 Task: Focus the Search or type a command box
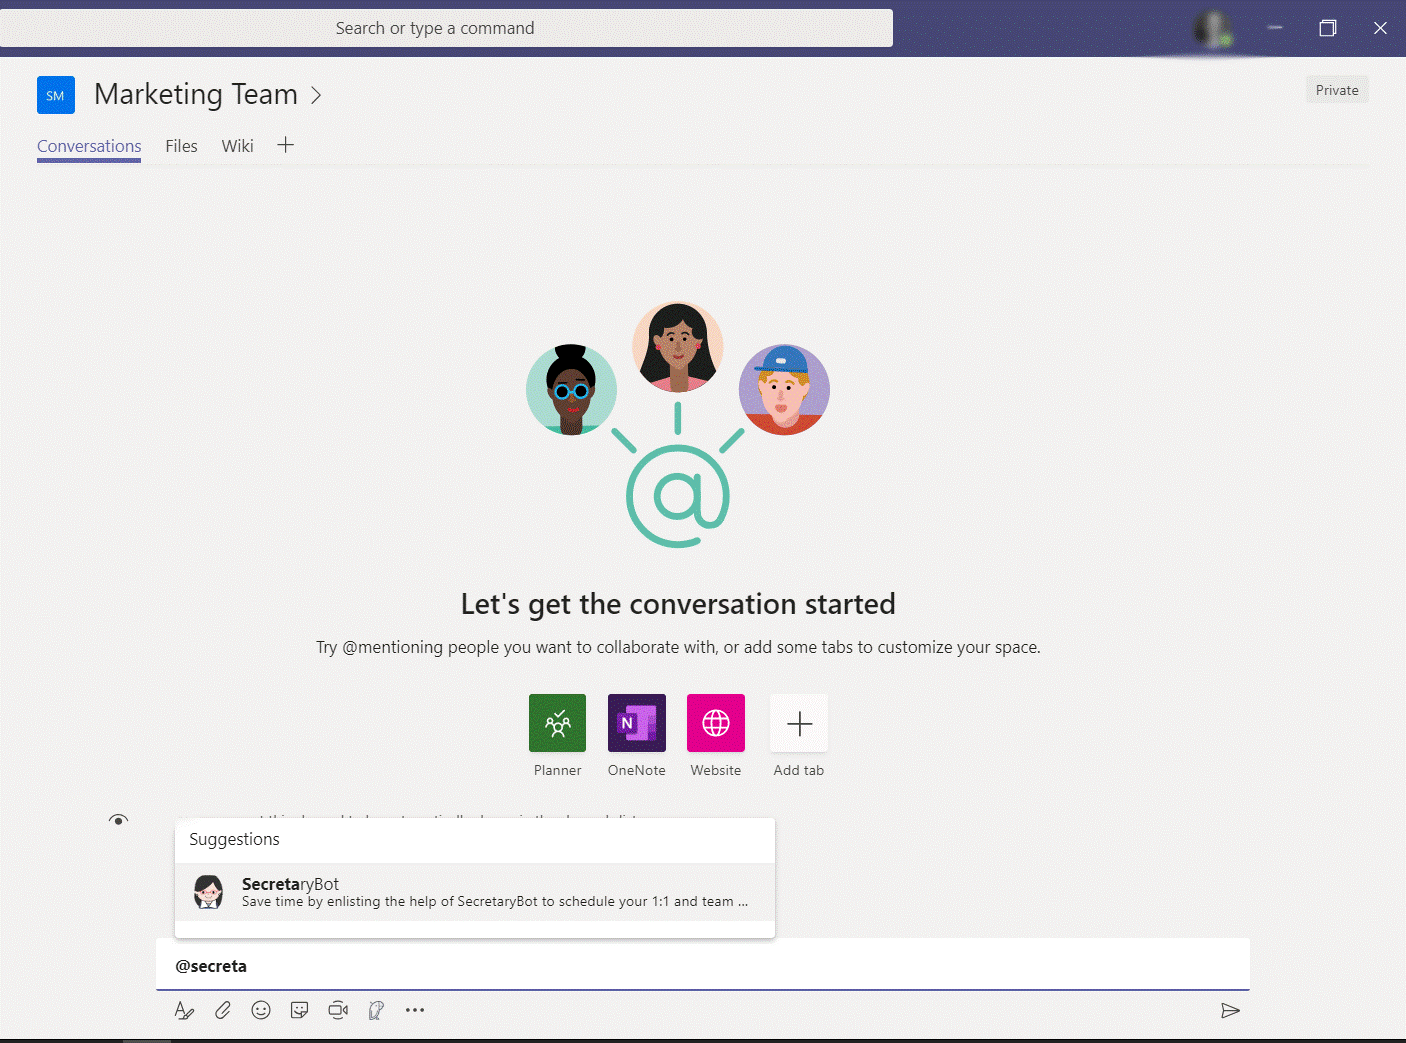point(446,28)
